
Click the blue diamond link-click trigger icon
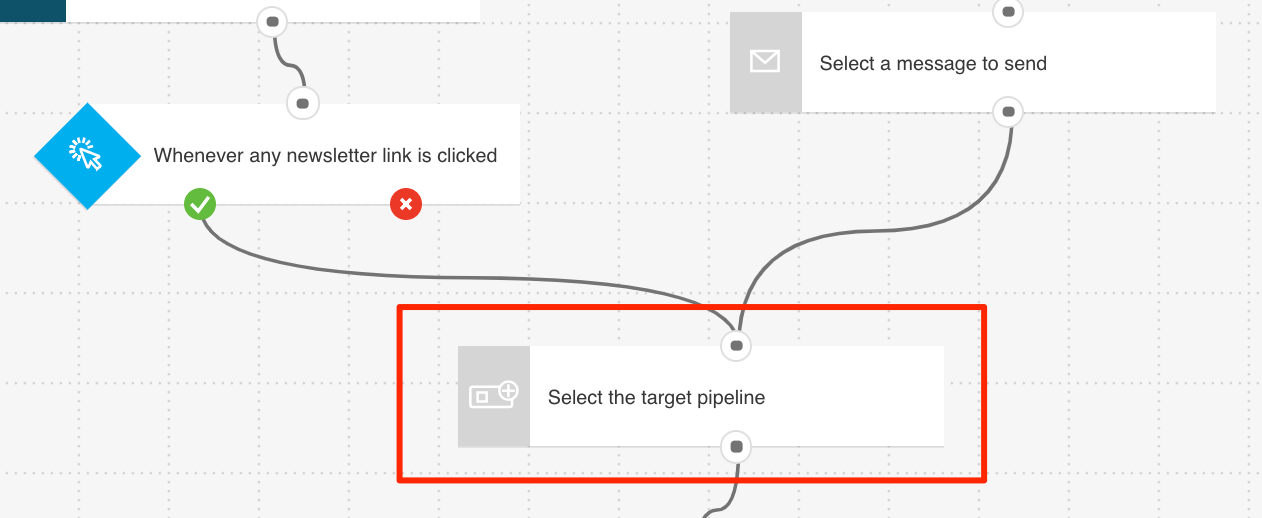(87, 155)
